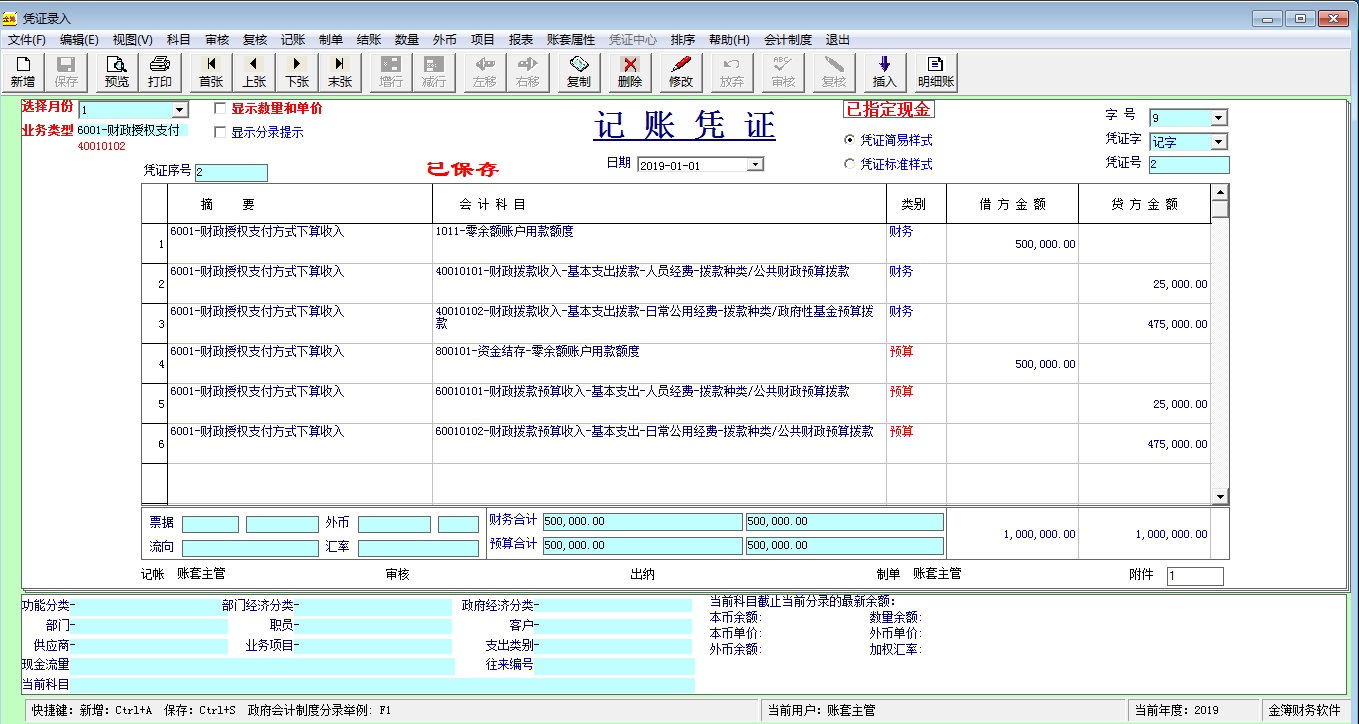Enable 显示数量和单价 checkbox

click(221, 108)
